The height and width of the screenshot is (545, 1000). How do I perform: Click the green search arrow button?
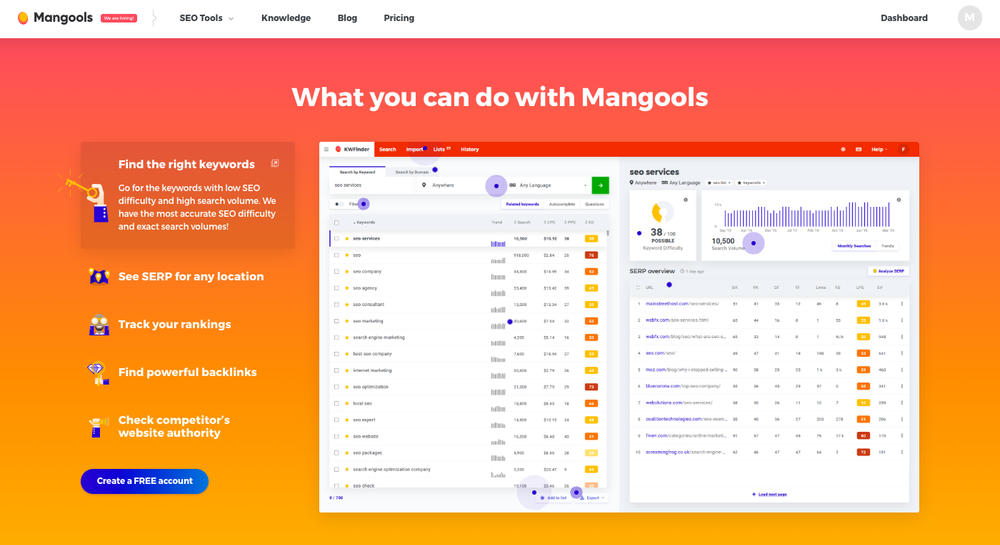click(600, 185)
